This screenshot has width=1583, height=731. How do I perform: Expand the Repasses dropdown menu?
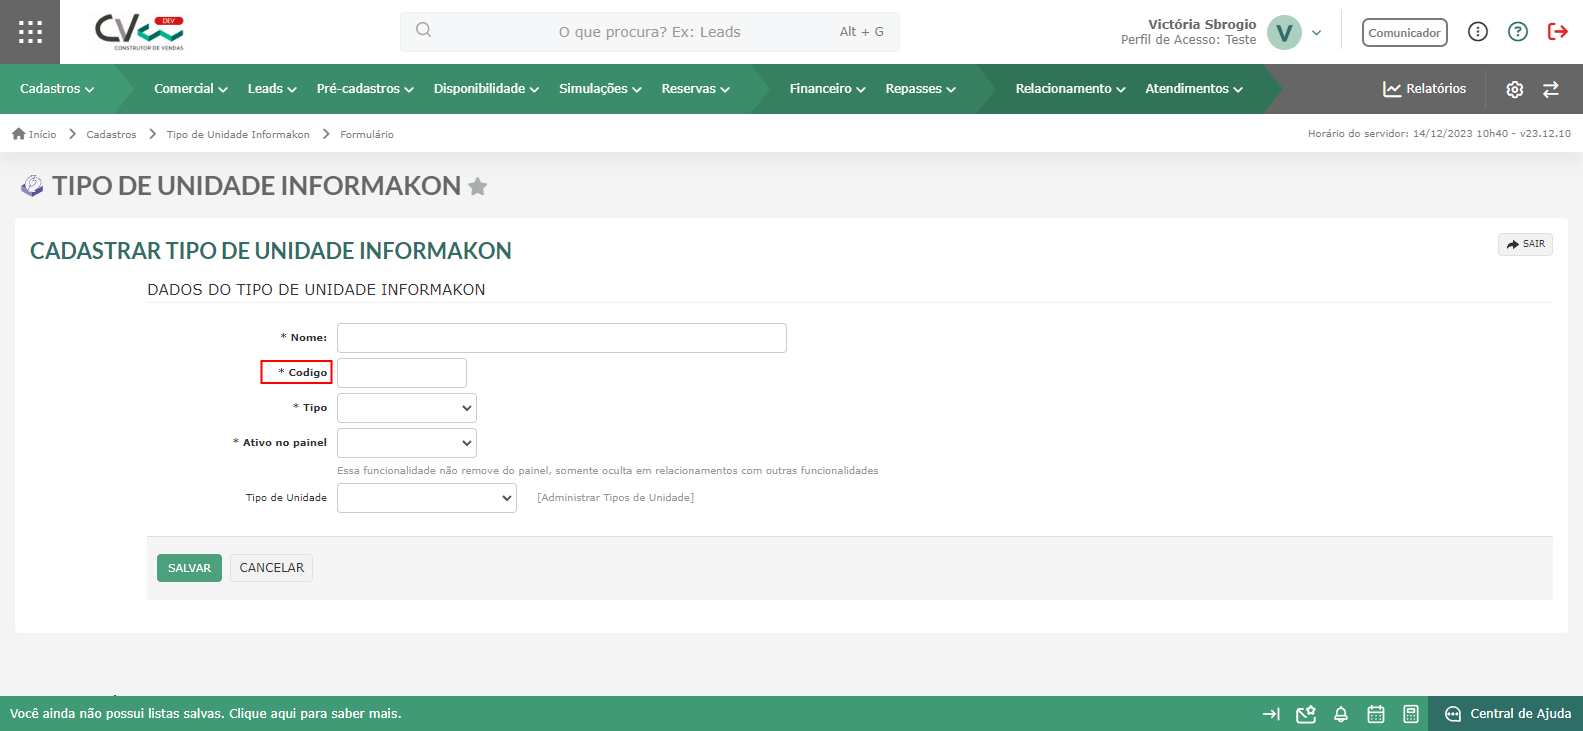click(x=920, y=89)
